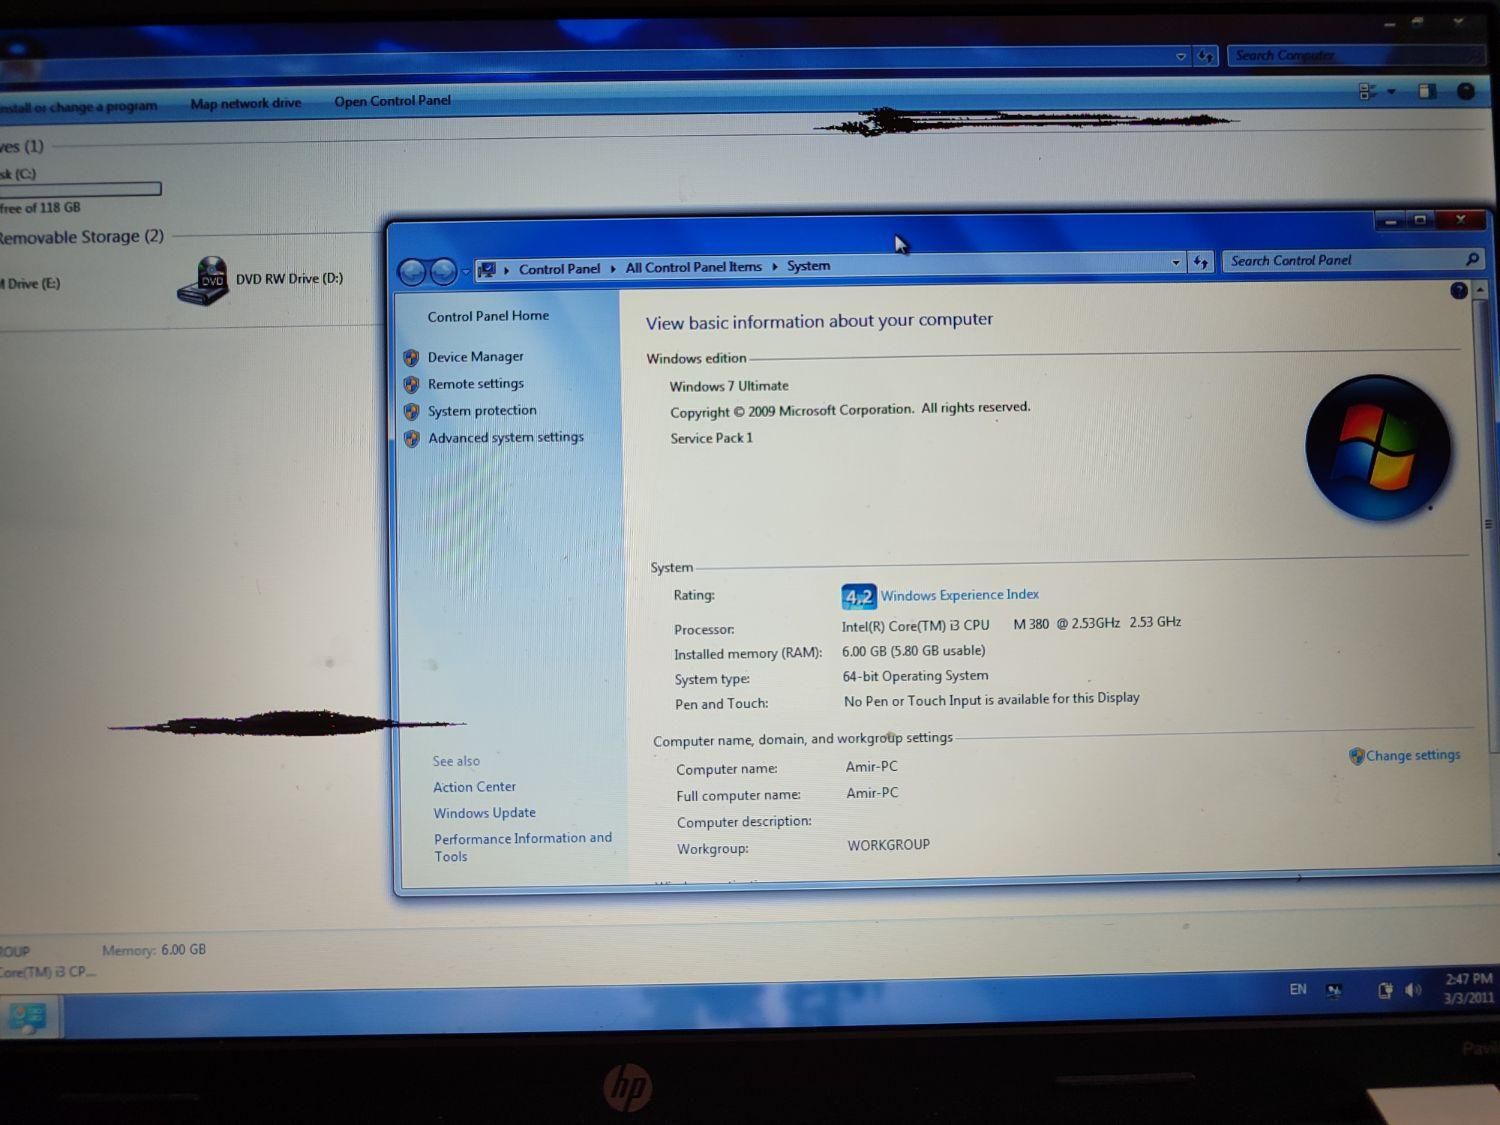Screen dimensions: 1500x1125
Task: Click System protection shield icon
Action: (x=411, y=411)
